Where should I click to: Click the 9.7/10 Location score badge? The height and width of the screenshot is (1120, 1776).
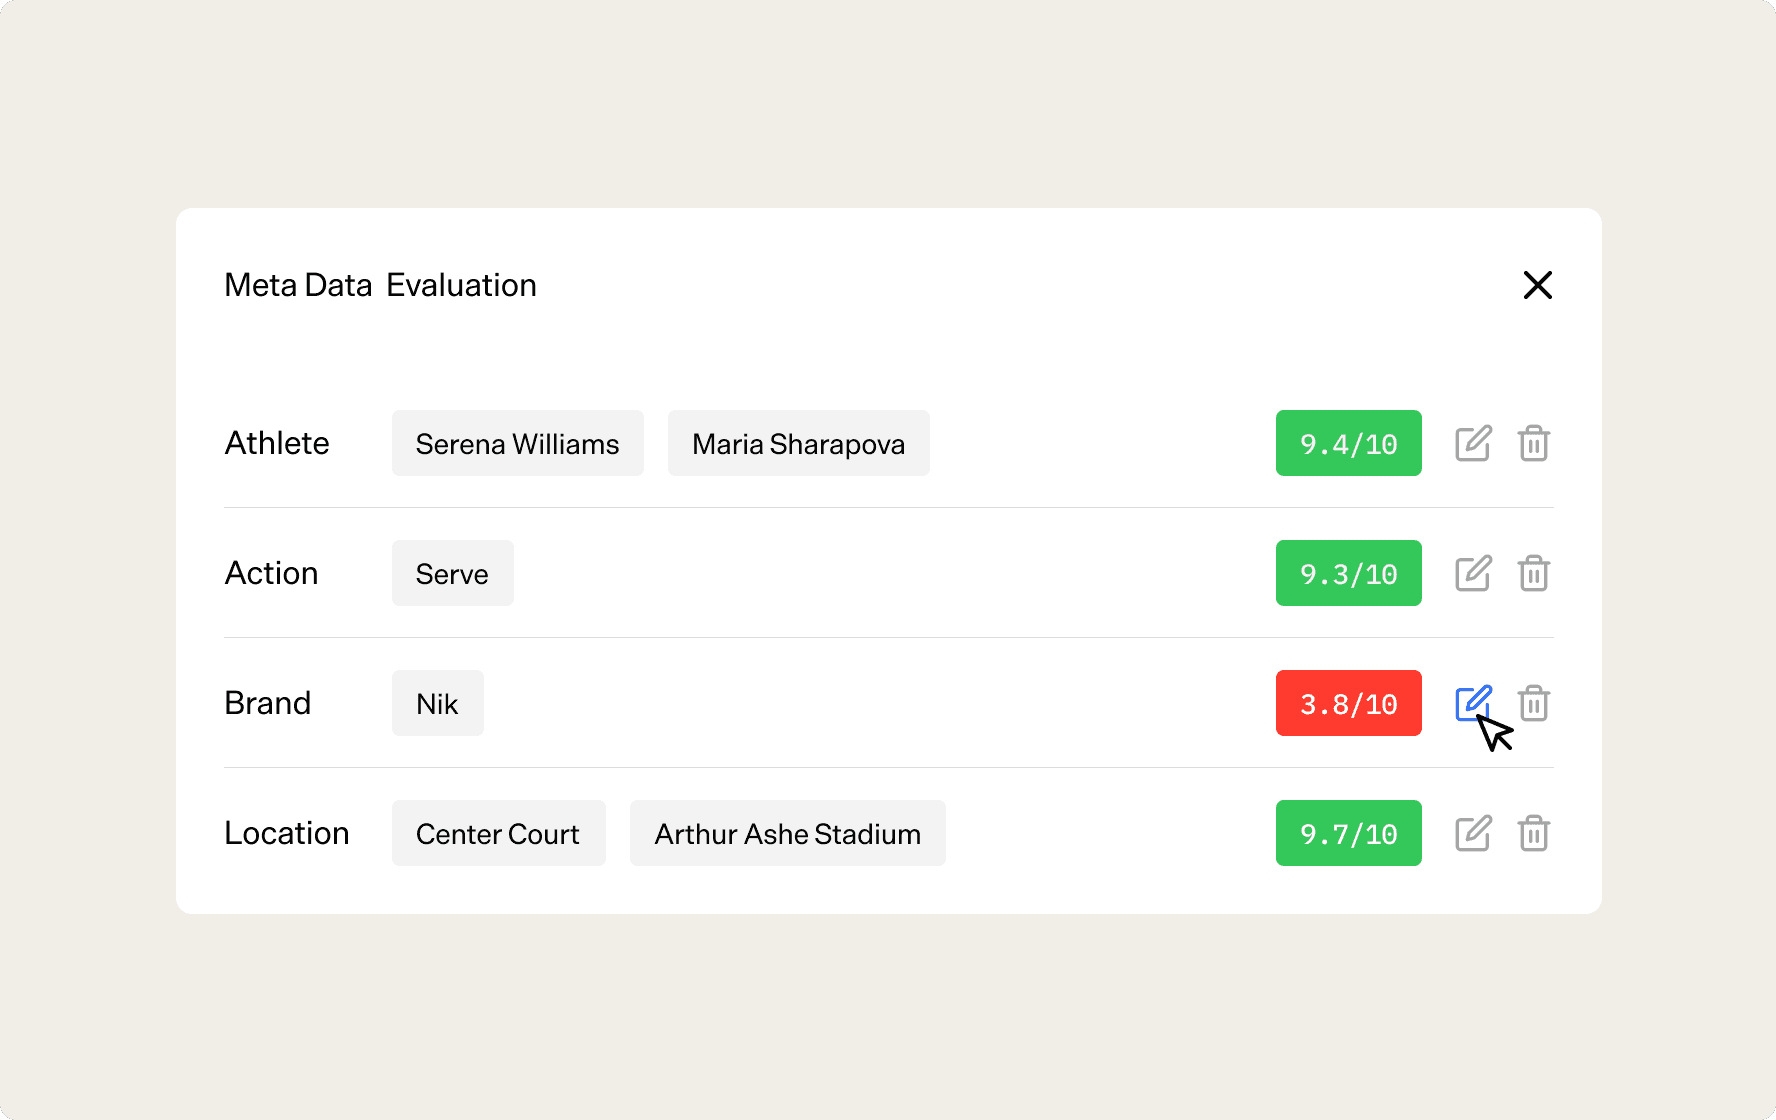(x=1348, y=833)
